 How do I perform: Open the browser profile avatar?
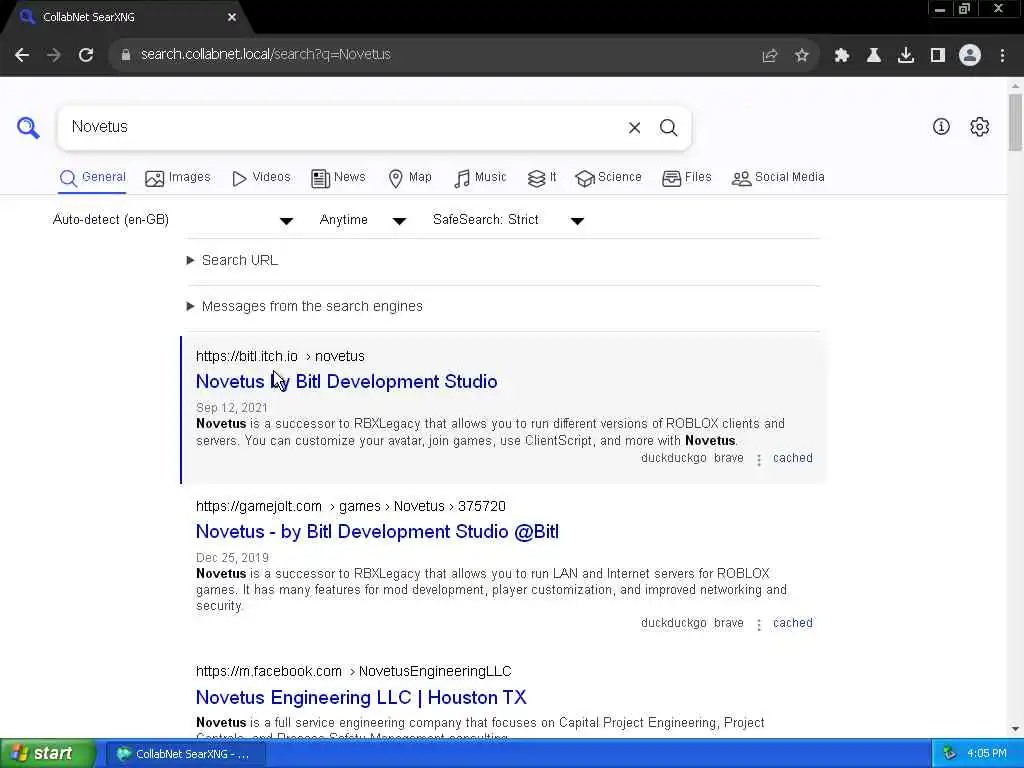click(x=970, y=55)
